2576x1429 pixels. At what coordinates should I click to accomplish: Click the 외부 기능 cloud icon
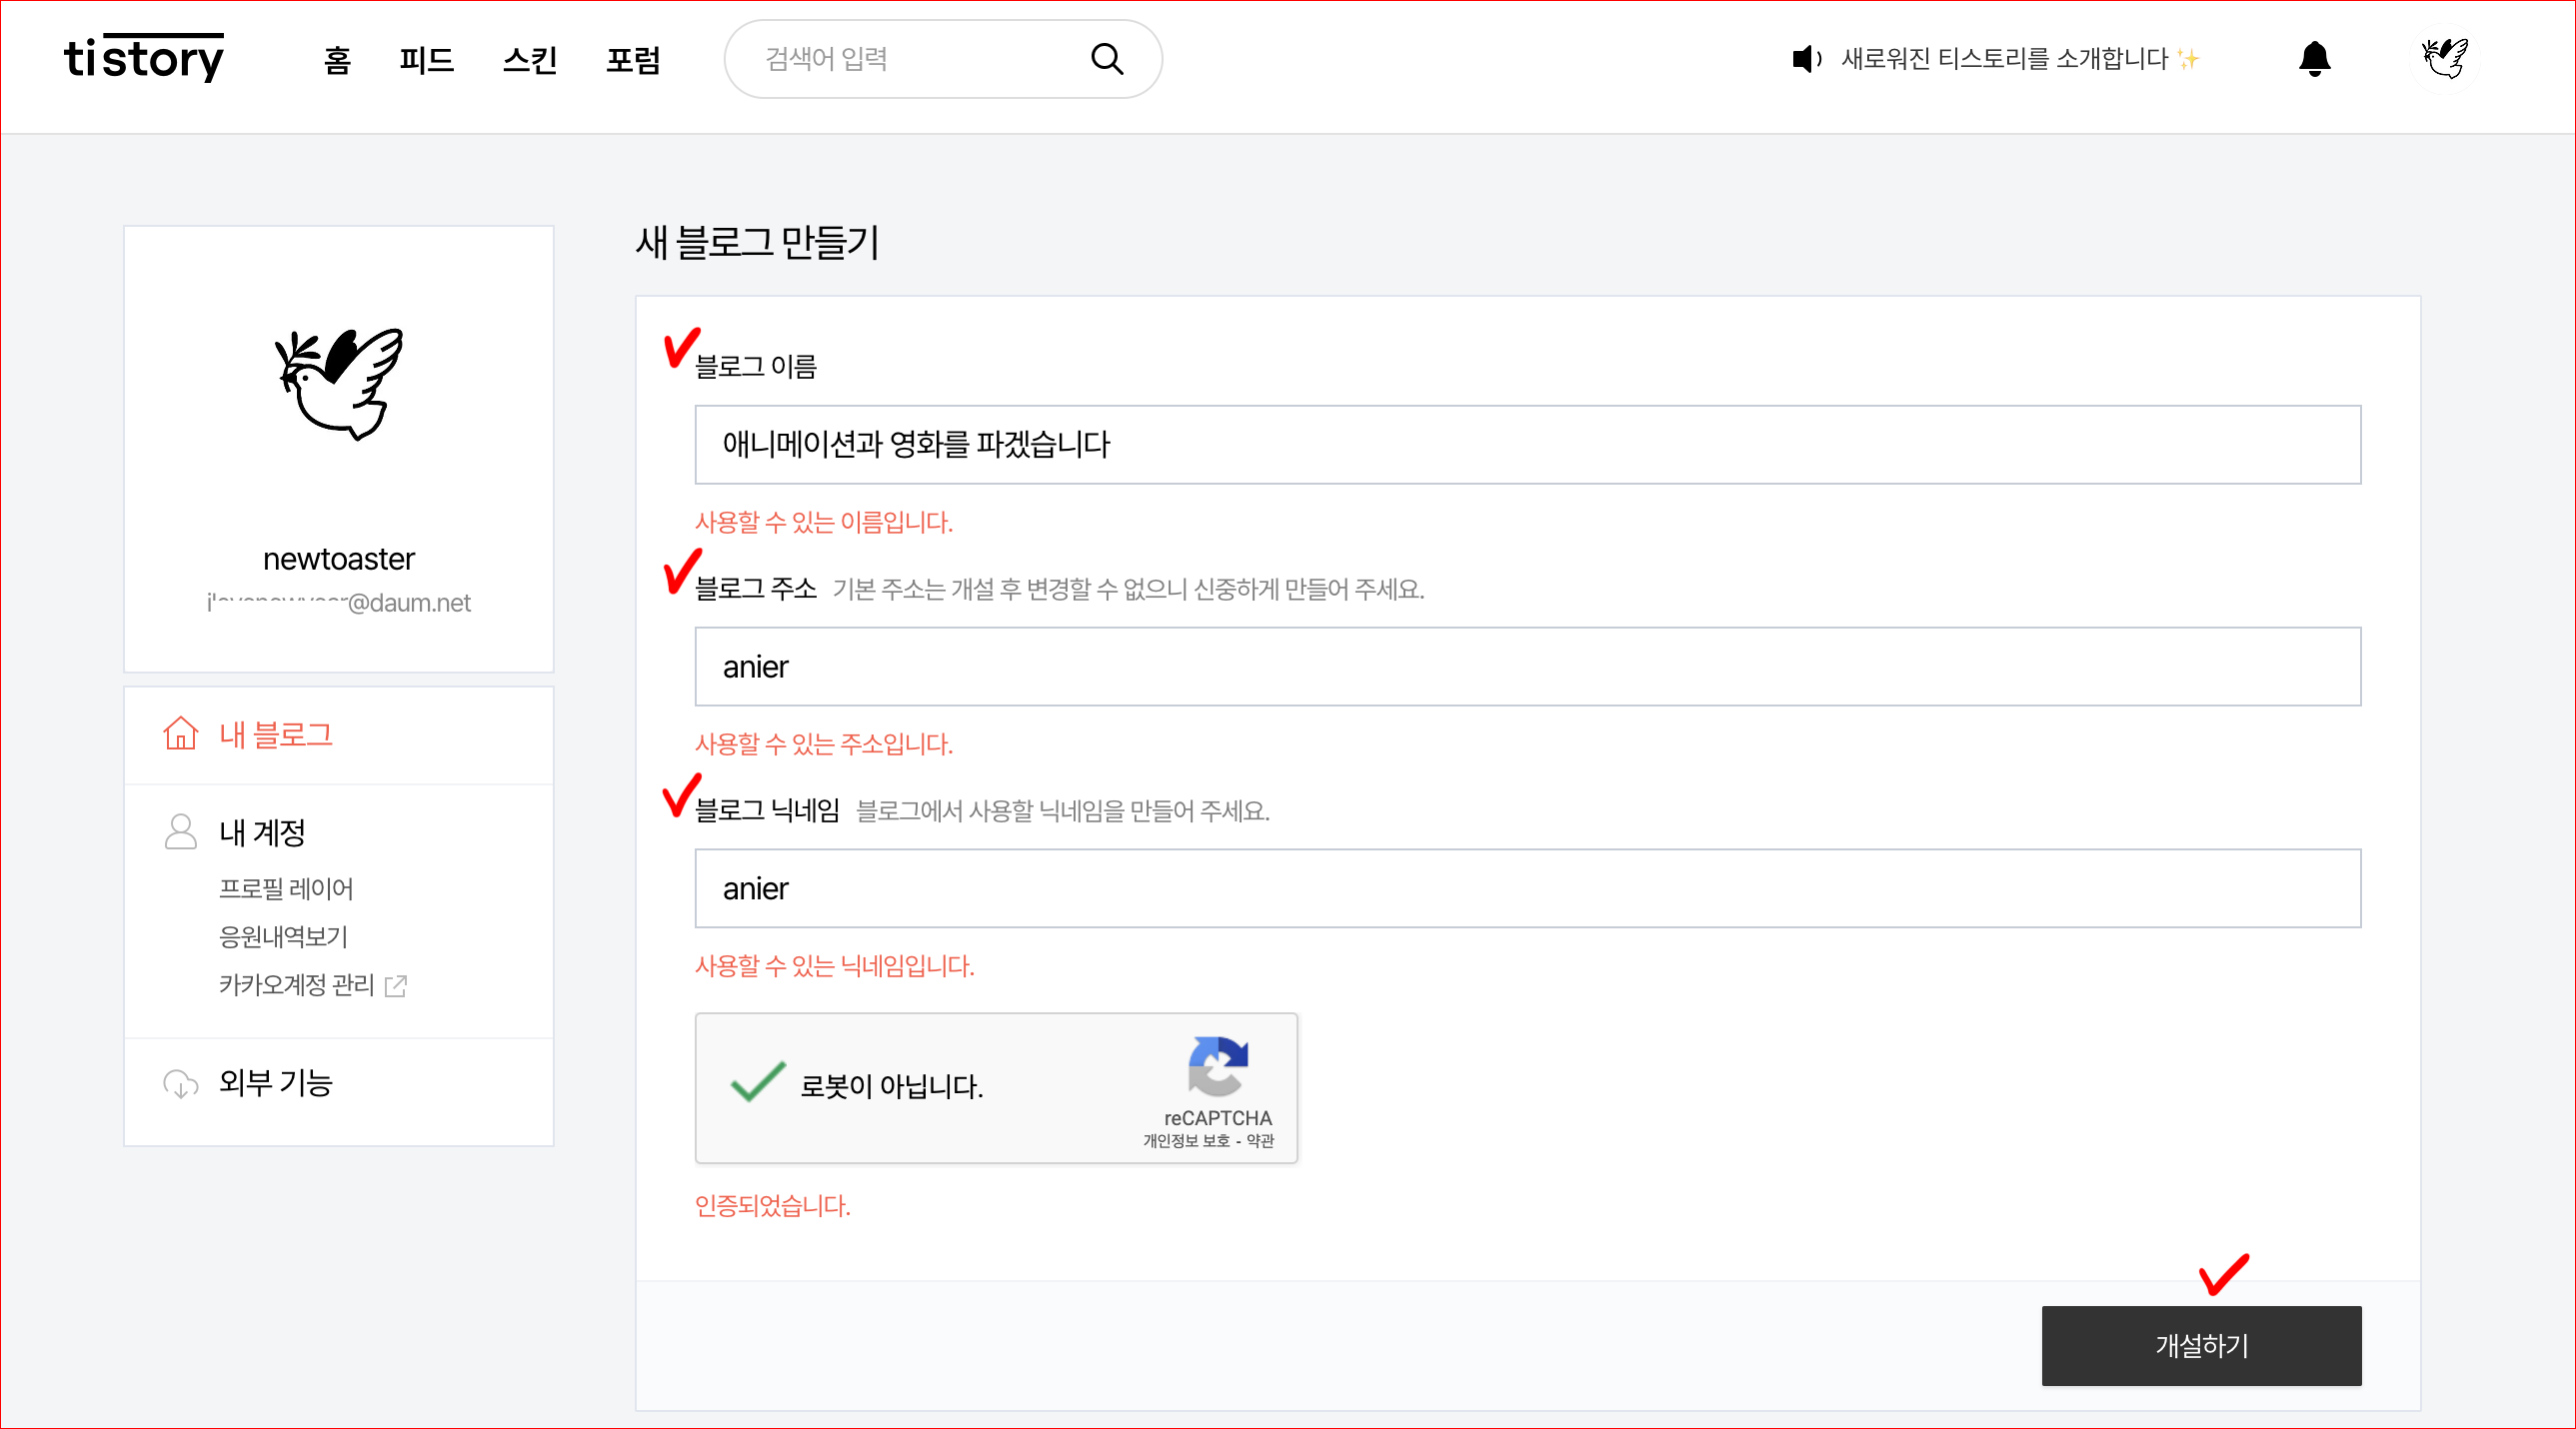point(181,1083)
